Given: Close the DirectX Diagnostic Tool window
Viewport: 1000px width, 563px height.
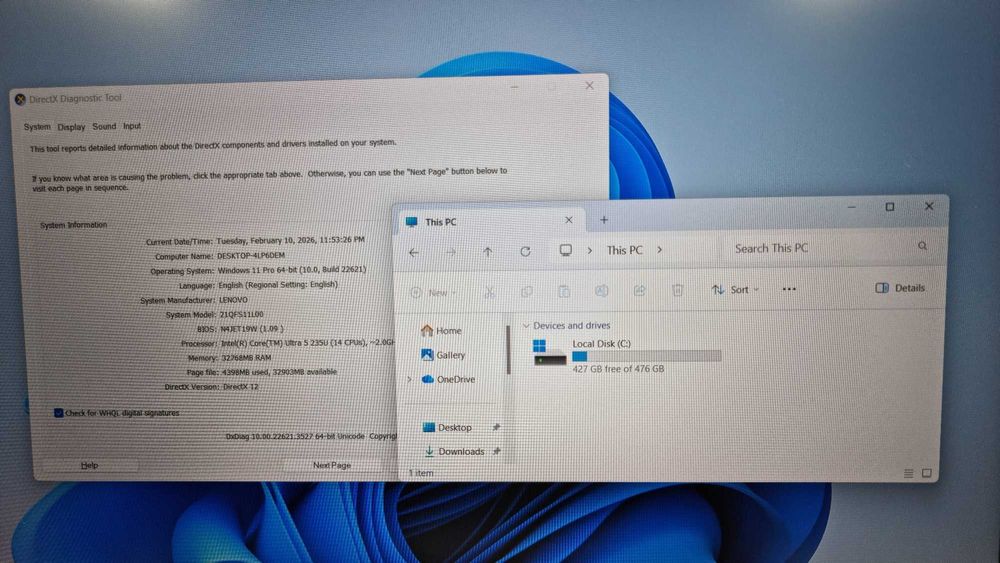Looking at the screenshot, I should pos(589,85).
